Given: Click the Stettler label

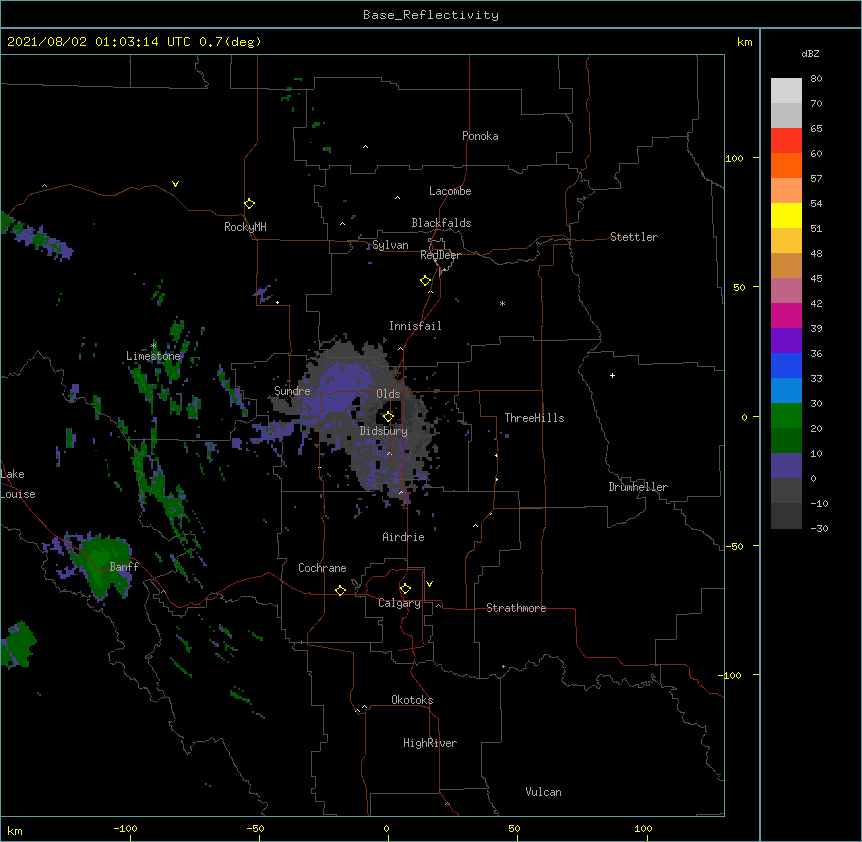Looking at the screenshot, I should 634,237.
